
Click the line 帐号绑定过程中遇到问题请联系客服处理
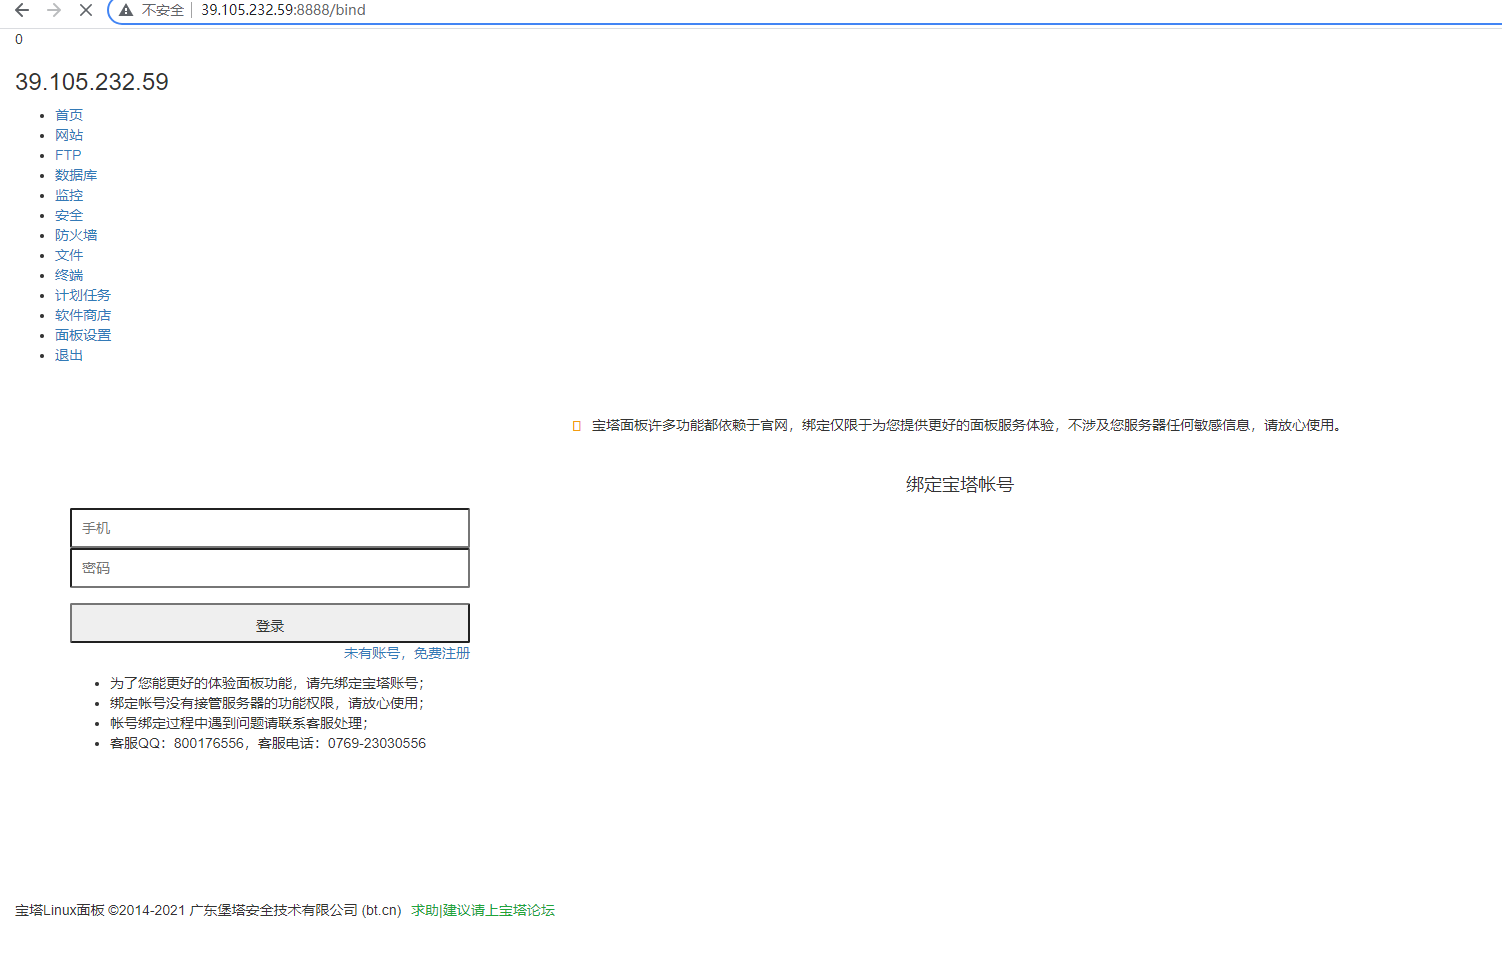tap(239, 723)
